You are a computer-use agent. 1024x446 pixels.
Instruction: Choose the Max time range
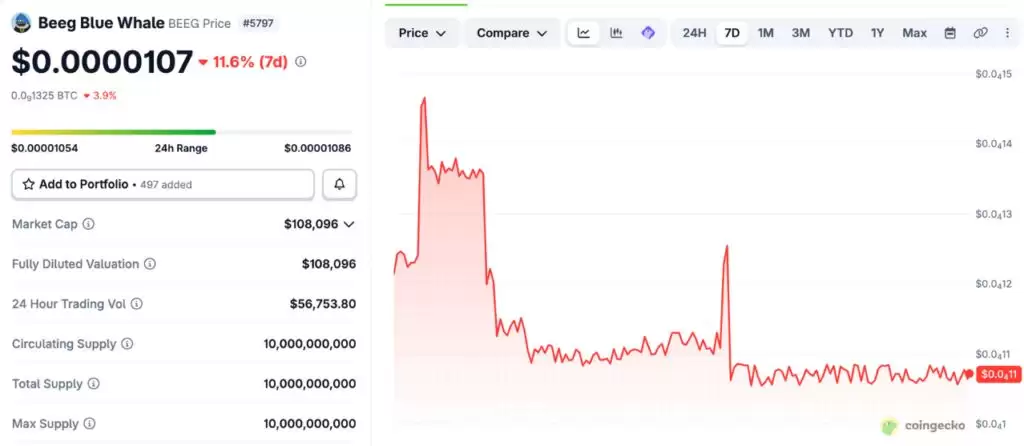(914, 33)
